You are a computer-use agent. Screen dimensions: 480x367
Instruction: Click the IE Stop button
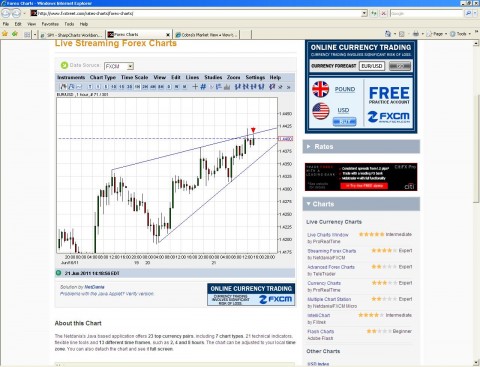pyautogui.click(x=384, y=13)
